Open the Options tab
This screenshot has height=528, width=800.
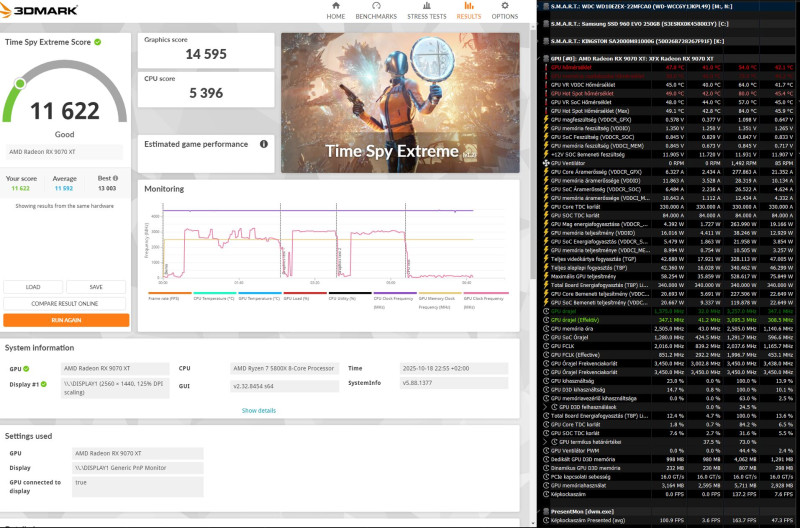click(505, 11)
